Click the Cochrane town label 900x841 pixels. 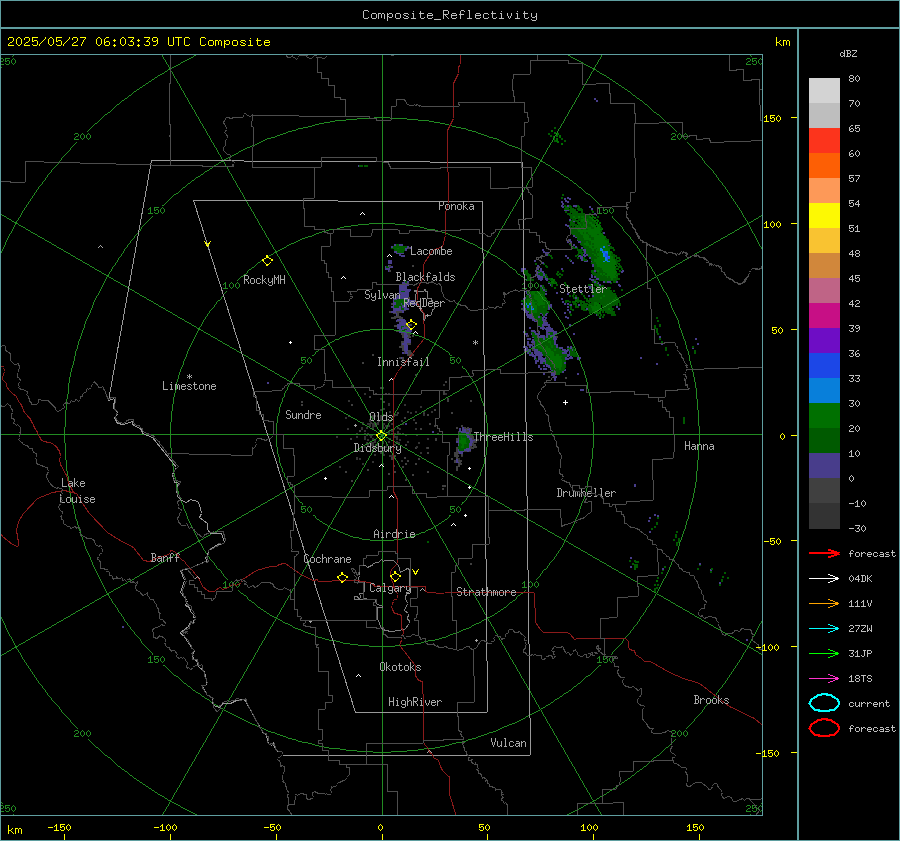point(327,559)
